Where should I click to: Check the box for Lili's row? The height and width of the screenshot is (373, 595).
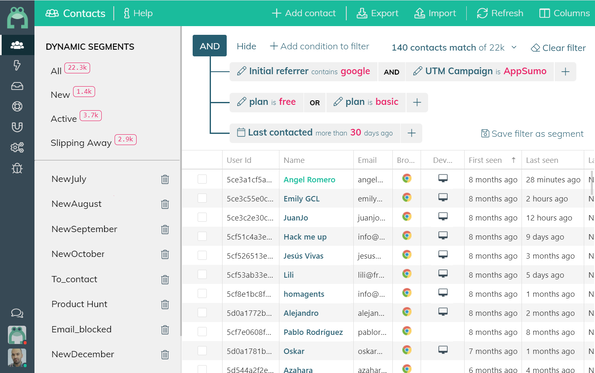(202, 274)
